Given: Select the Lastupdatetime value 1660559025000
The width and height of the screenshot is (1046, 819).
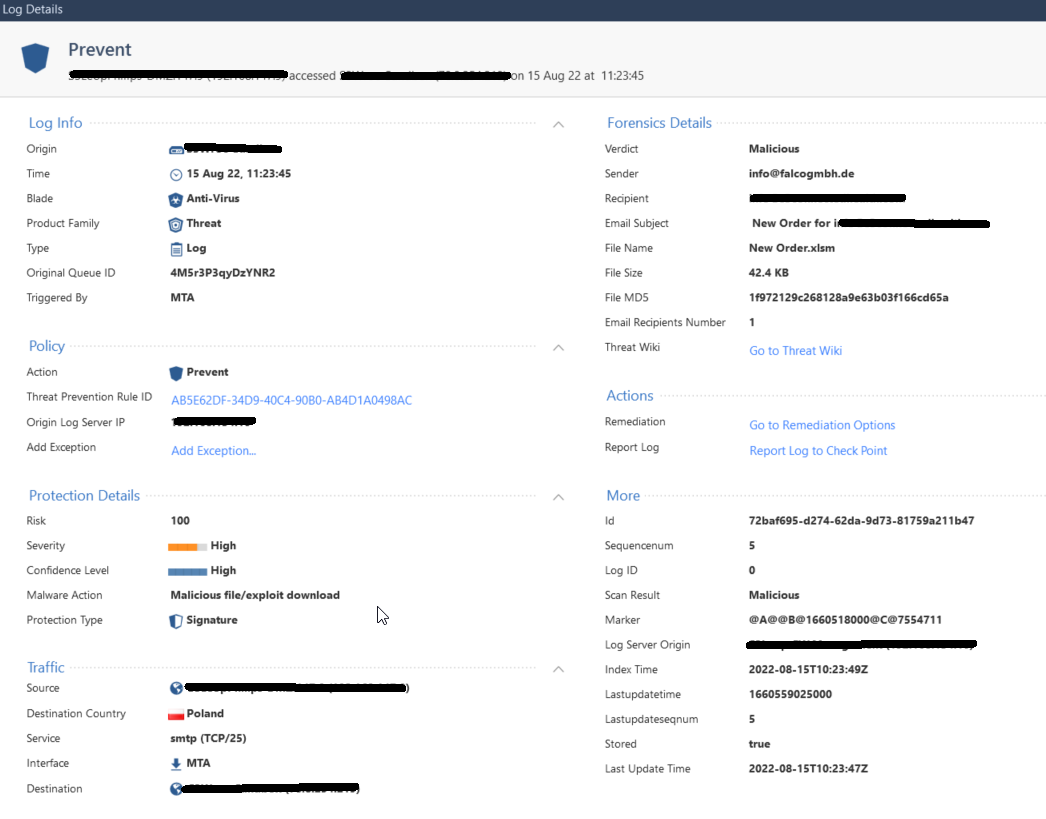Looking at the screenshot, I should (x=791, y=694).
